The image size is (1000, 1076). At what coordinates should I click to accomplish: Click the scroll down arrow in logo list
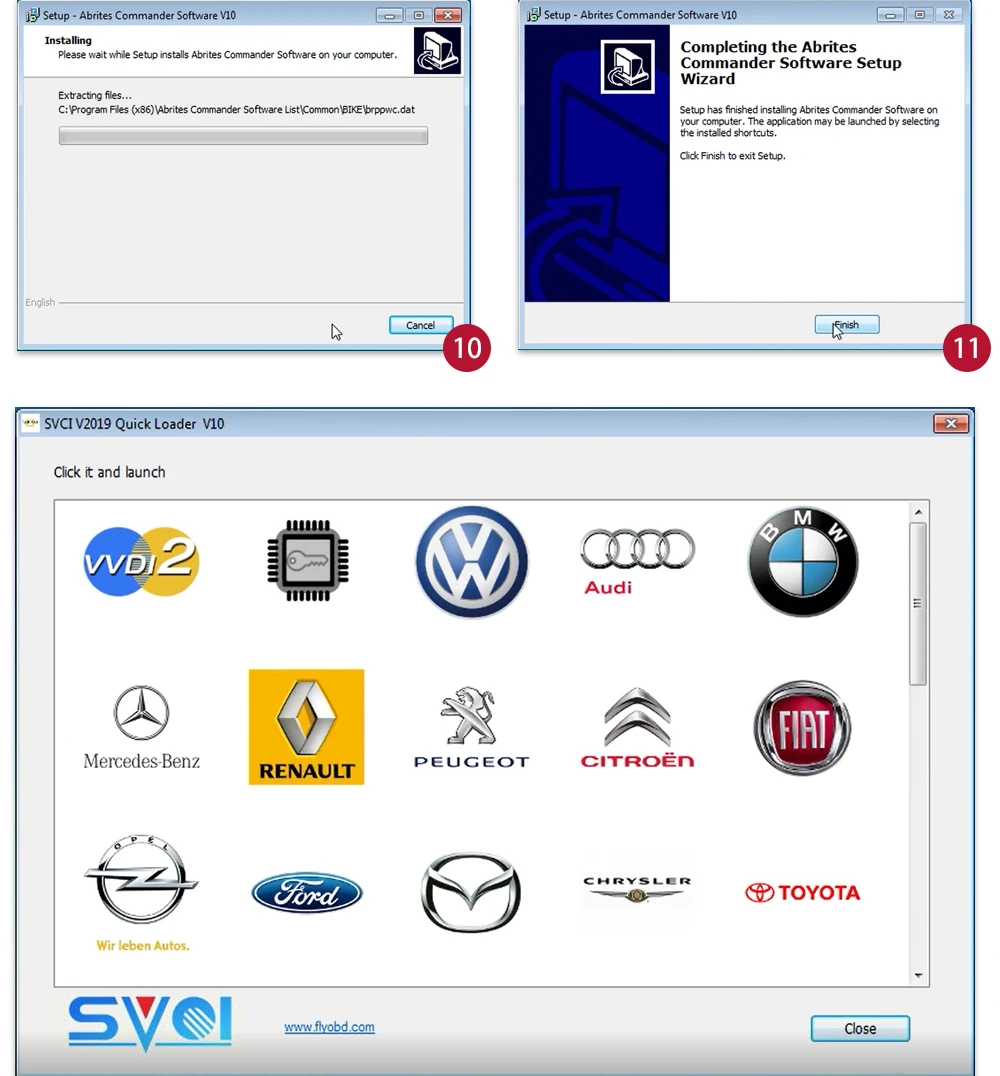[918, 976]
